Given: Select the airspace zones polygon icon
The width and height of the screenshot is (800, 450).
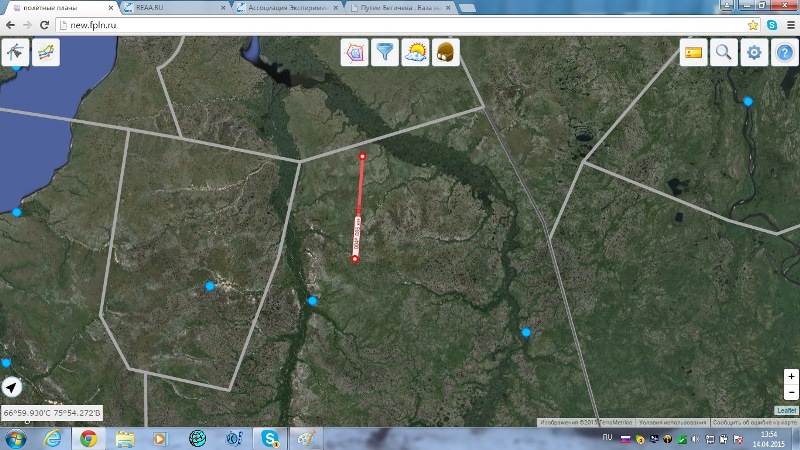Looking at the screenshot, I should click(355, 53).
